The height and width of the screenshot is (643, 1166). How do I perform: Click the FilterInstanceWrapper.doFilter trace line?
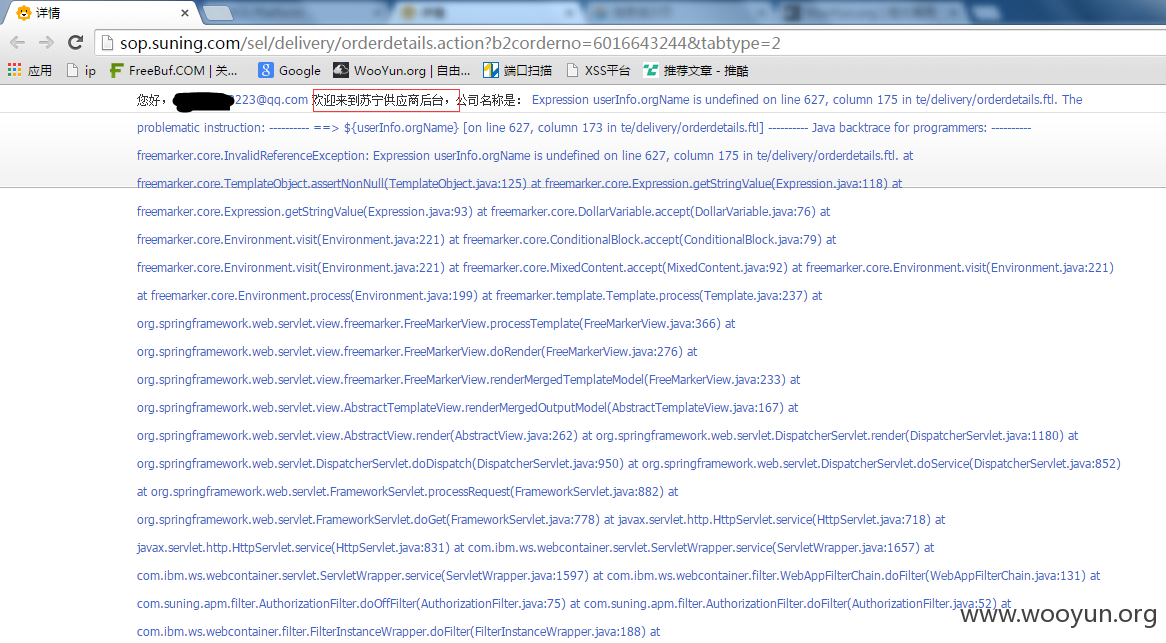click(399, 632)
